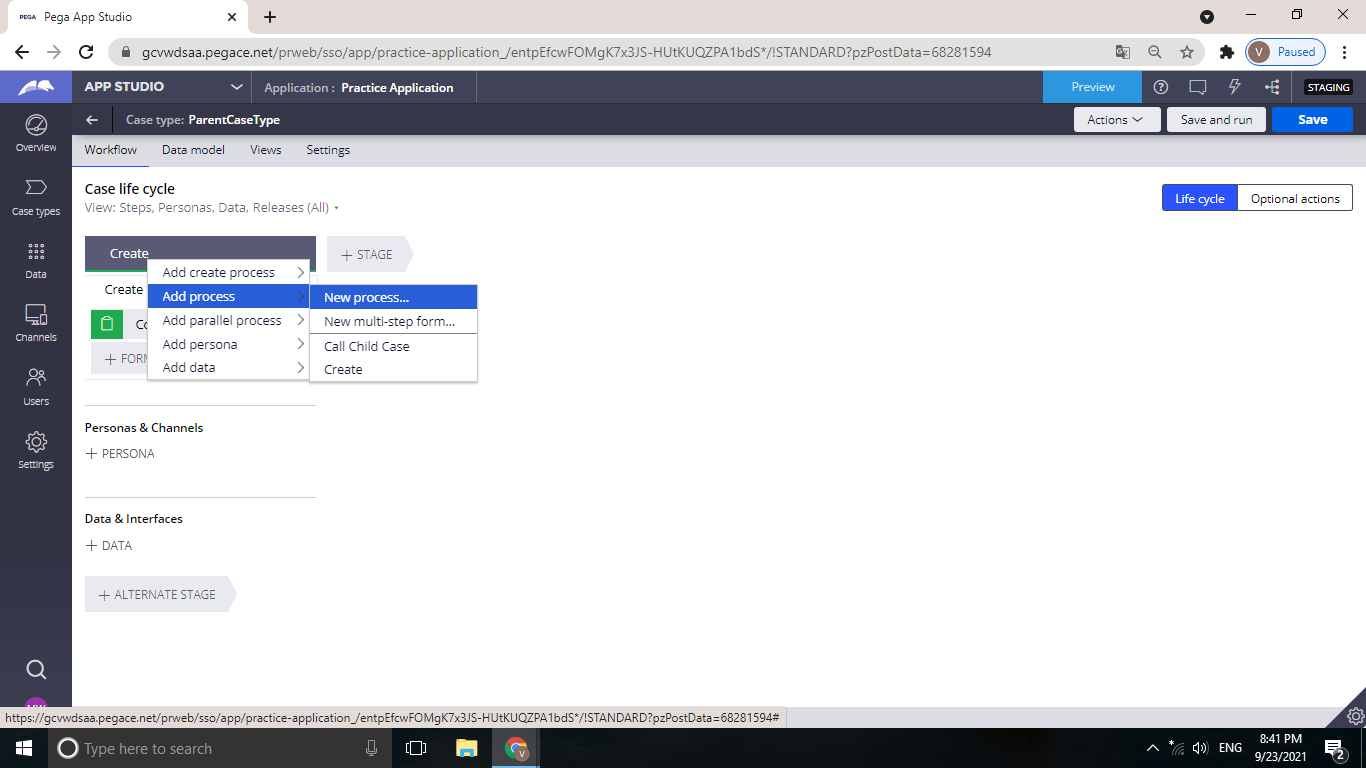Viewport: 1366px width, 768px height.
Task: Select Add process menu item
Action: [x=228, y=296]
